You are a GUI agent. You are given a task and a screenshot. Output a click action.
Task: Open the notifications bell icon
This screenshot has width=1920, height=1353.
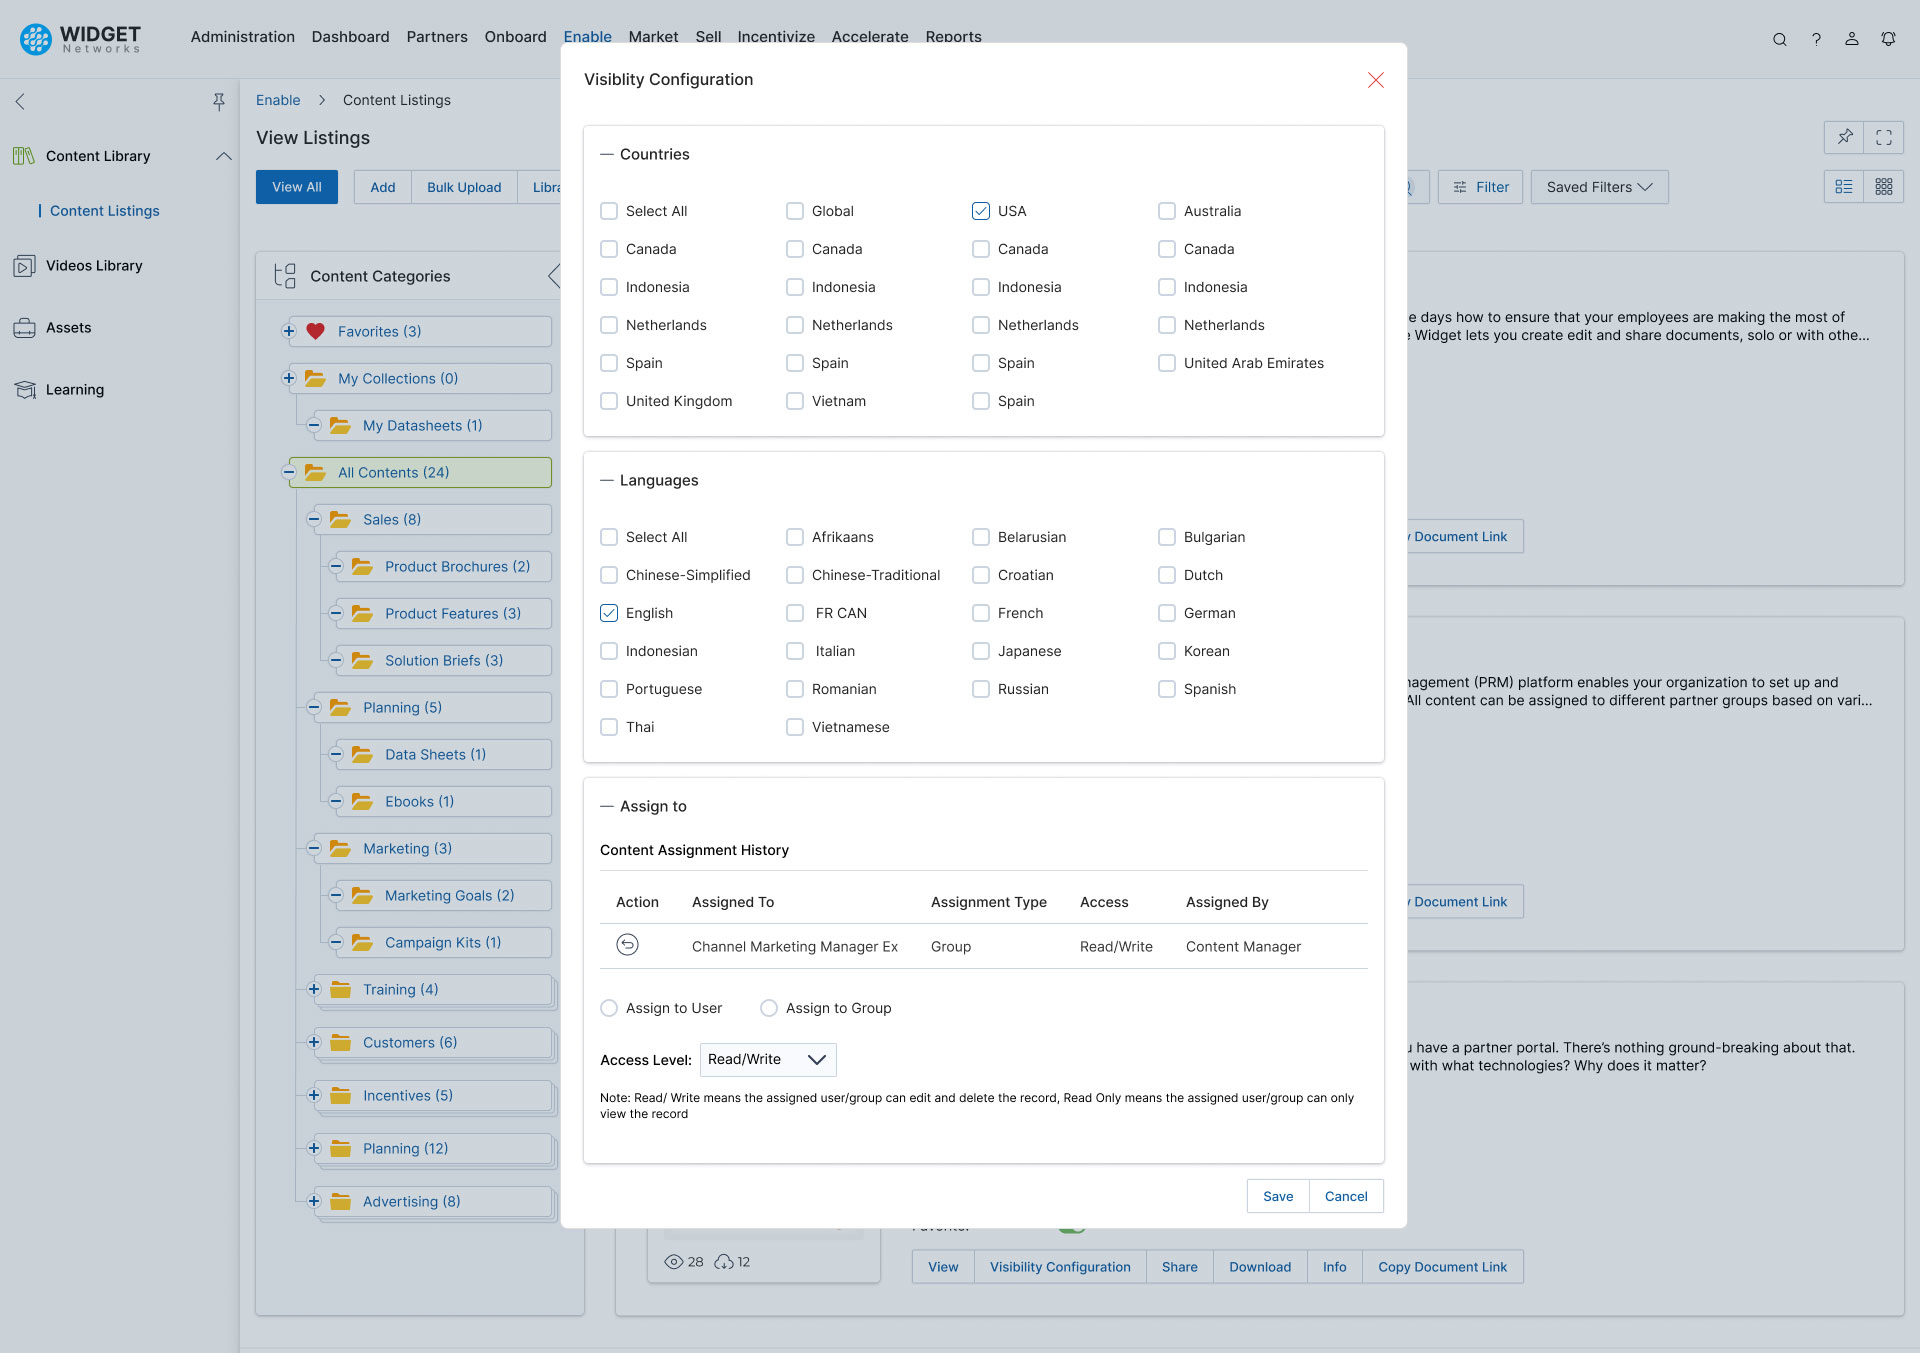coord(1888,39)
